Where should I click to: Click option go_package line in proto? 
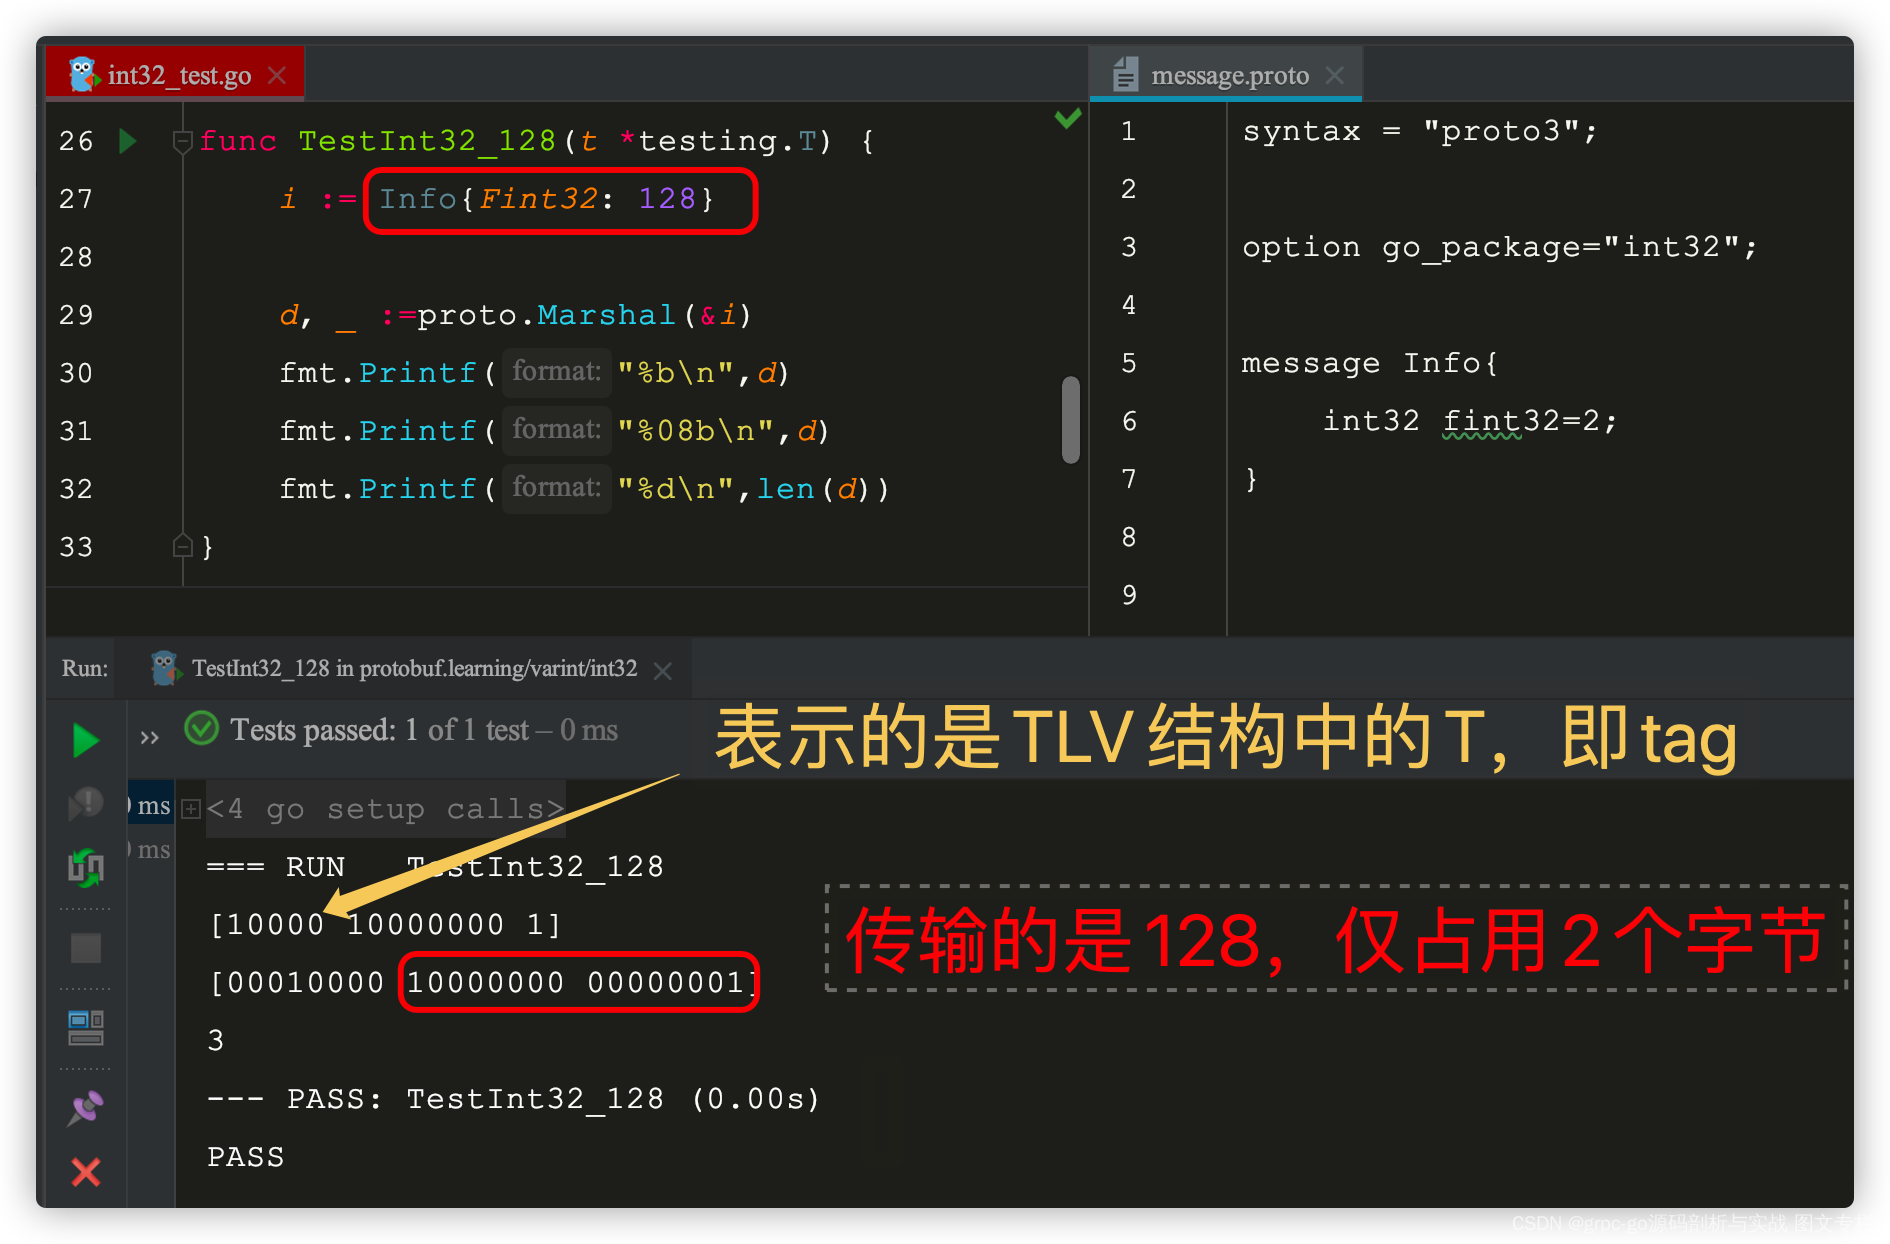[x=1499, y=247]
